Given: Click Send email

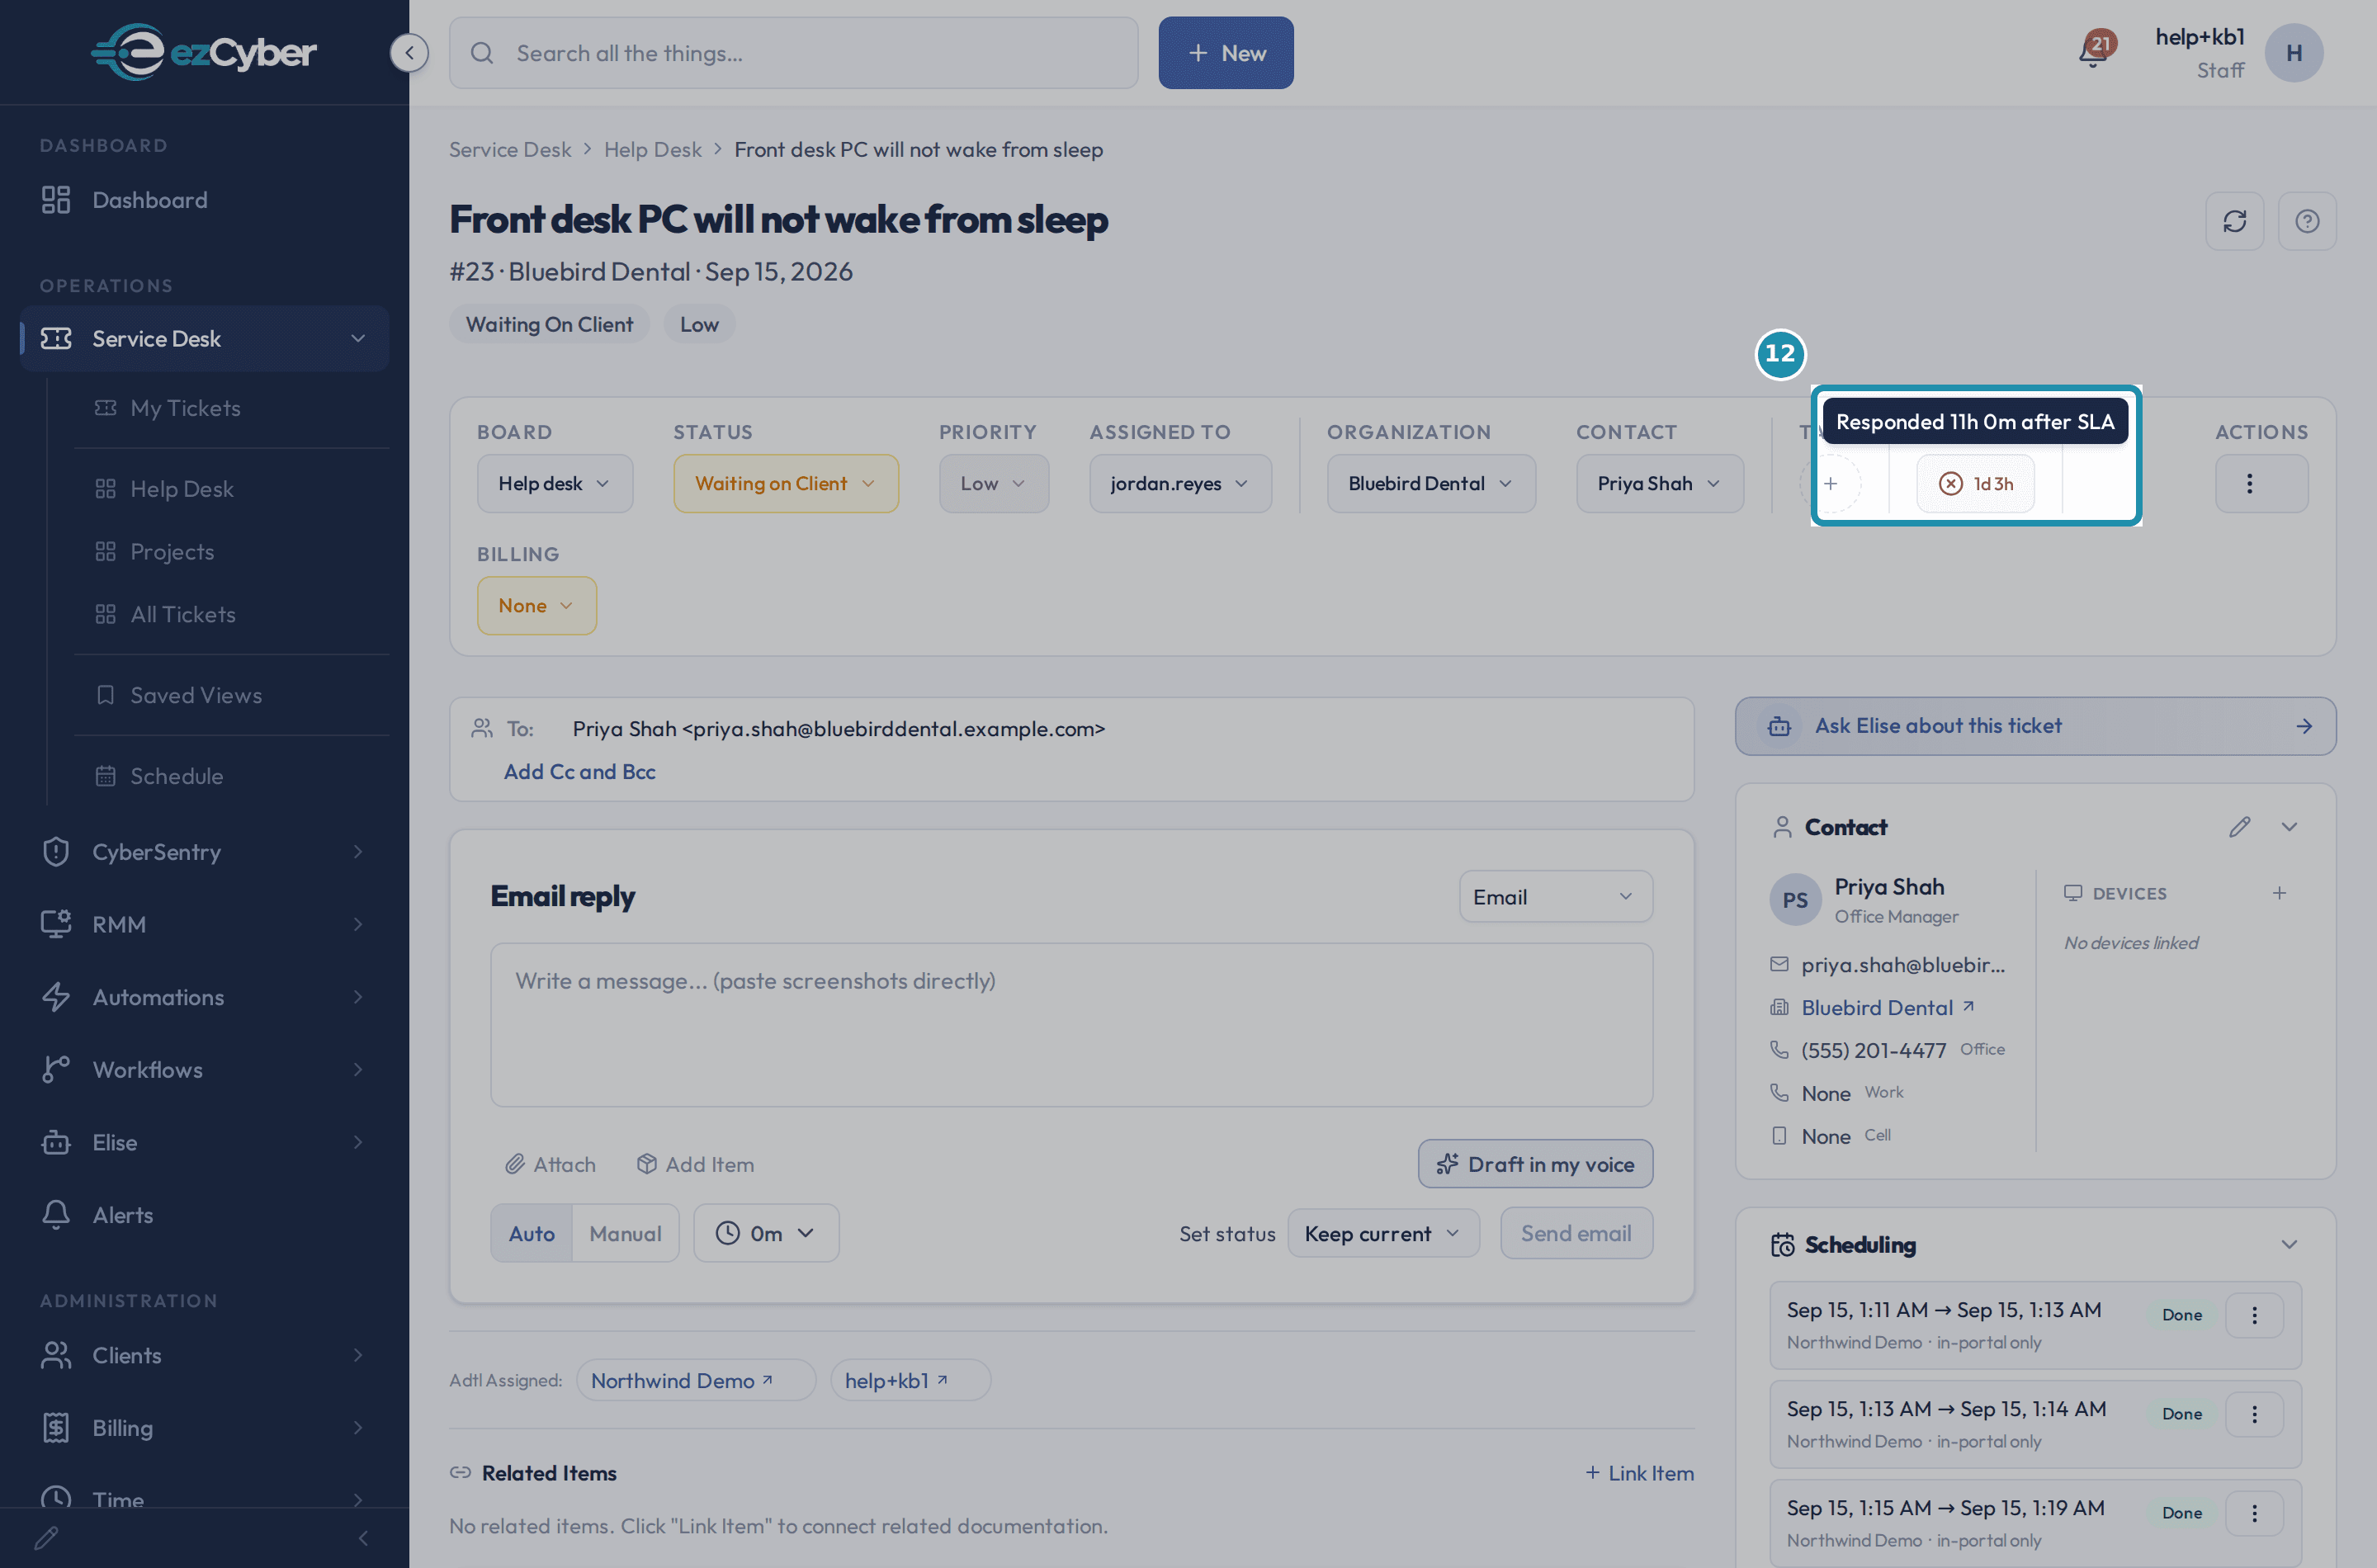Looking at the screenshot, I should click(1576, 1234).
